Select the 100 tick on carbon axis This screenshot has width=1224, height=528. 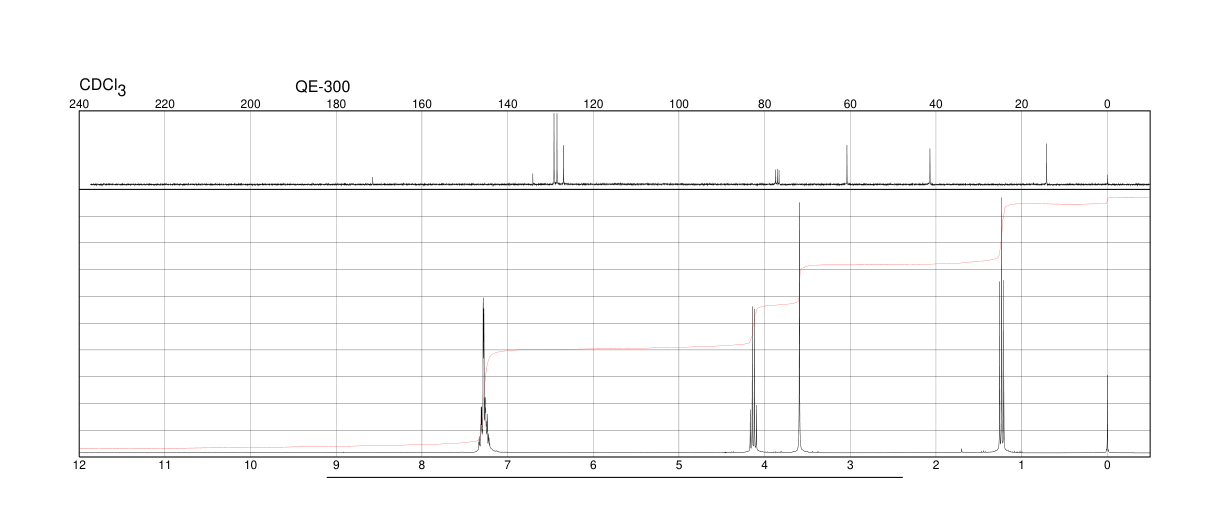[679, 104]
